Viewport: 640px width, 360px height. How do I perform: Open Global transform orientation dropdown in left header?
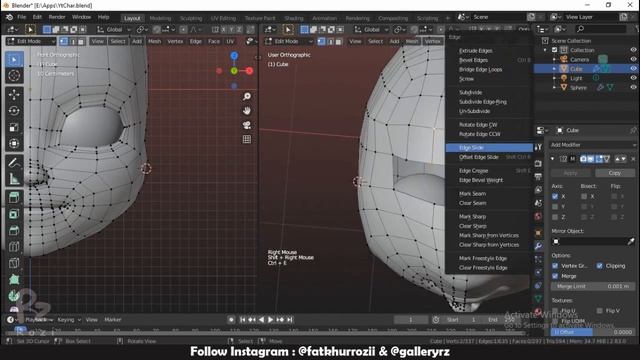[x=114, y=29]
